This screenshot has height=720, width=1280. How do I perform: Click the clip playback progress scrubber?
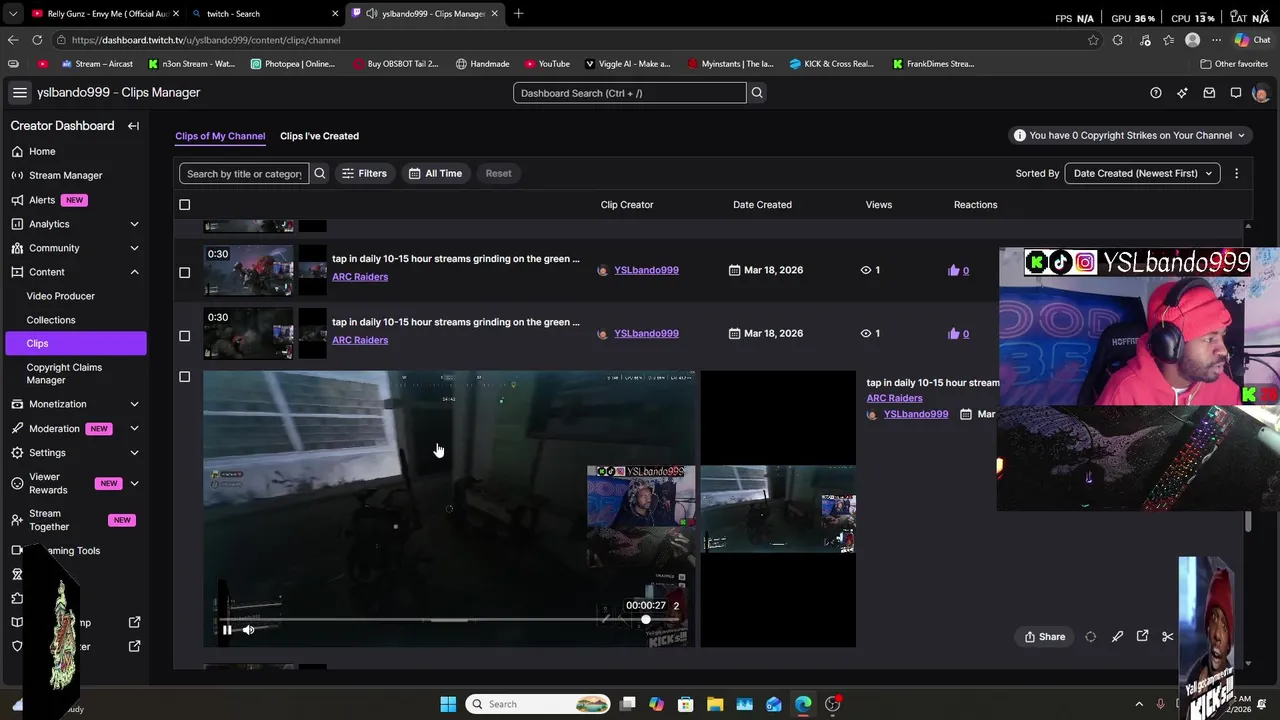(x=646, y=620)
